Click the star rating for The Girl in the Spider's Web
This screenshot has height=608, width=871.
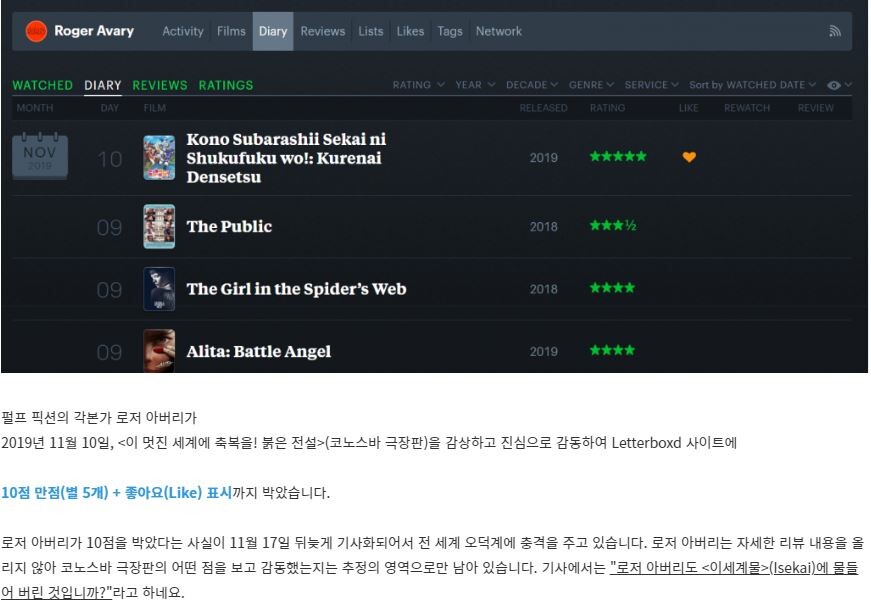pyautogui.click(x=611, y=289)
